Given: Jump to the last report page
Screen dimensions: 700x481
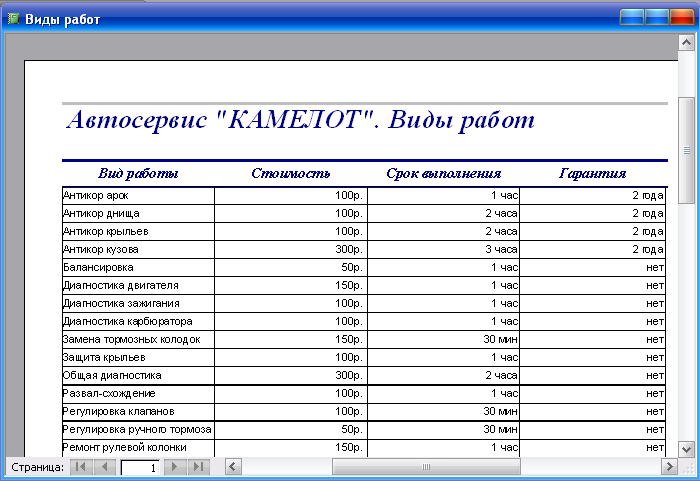Looking at the screenshot, I should (x=199, y=467).
